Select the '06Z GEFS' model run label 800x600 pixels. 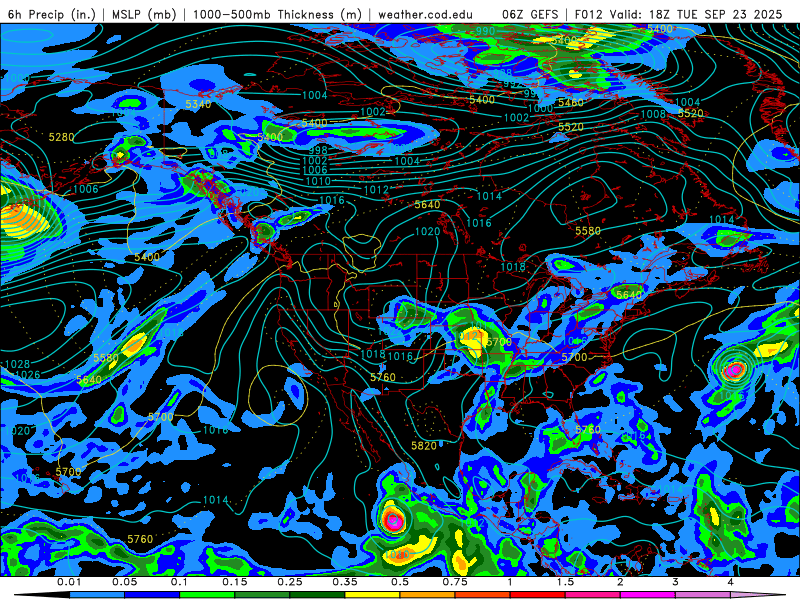530,14
